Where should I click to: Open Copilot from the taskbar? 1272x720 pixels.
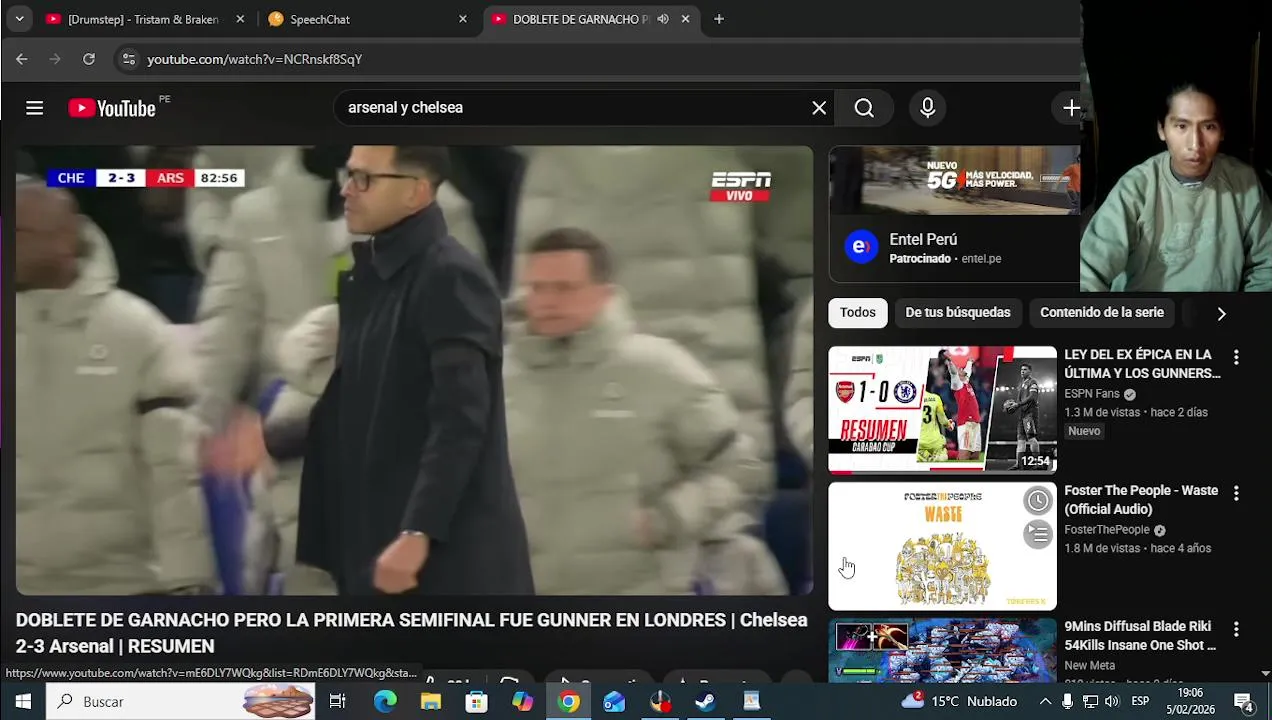pos(523,702)
